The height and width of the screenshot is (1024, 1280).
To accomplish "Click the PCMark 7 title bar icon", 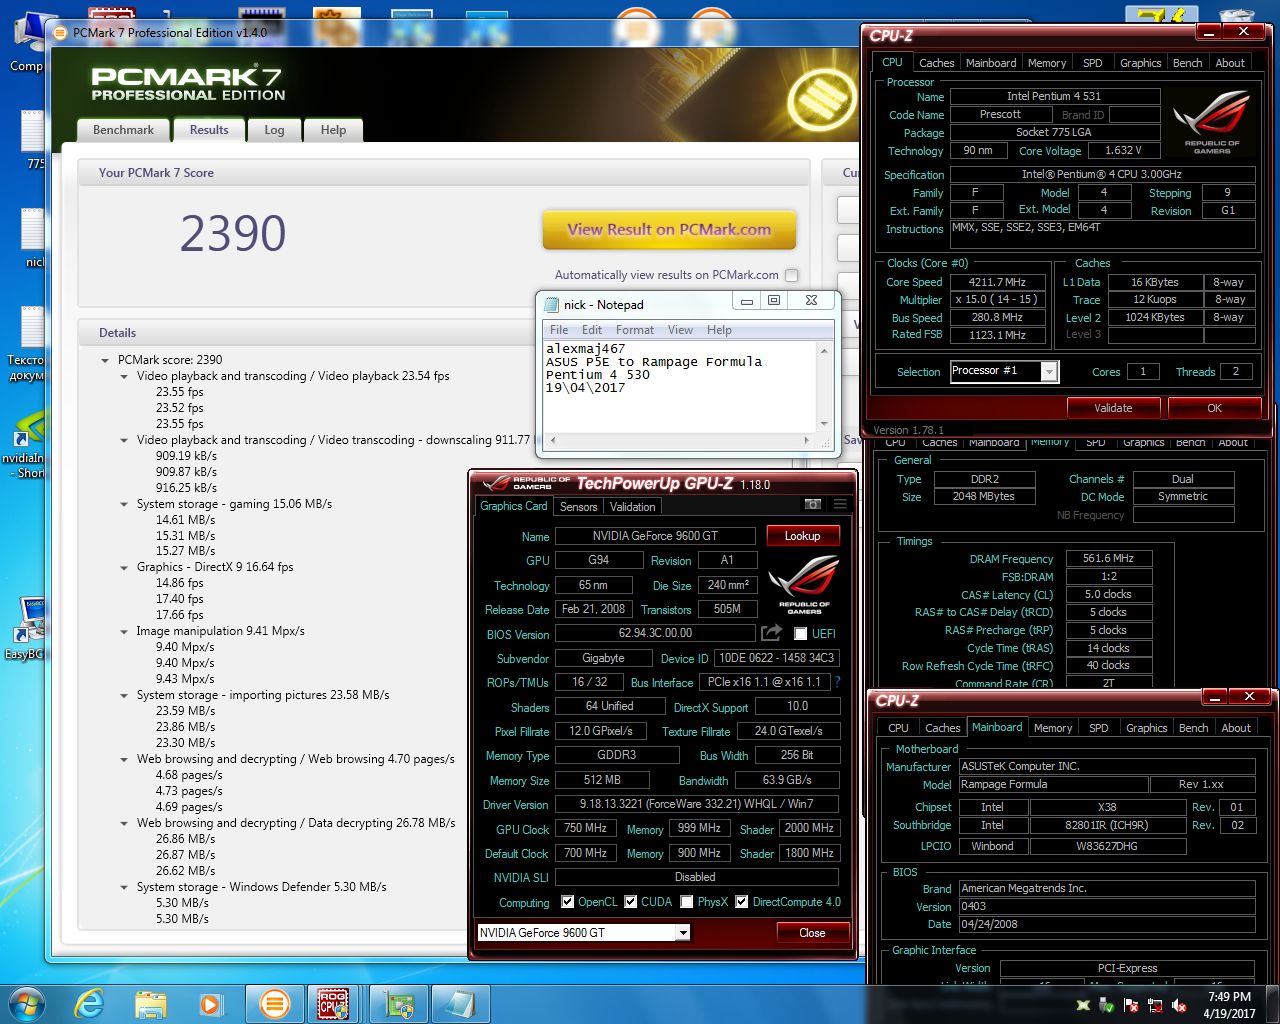I will [x=62, y=33].
